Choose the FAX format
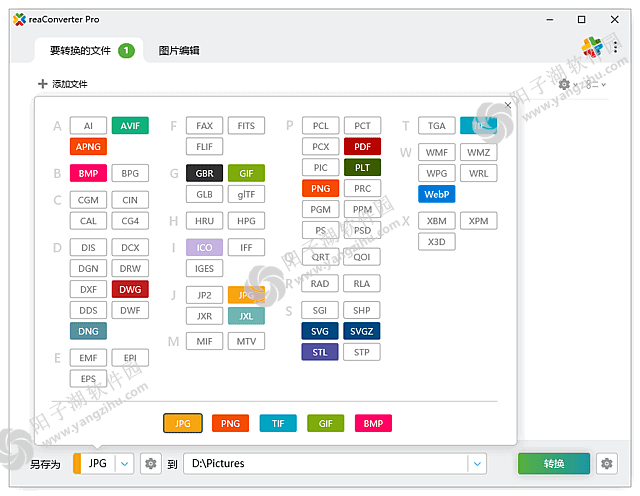This screenshot has height=496, width=640. (204, 126)
